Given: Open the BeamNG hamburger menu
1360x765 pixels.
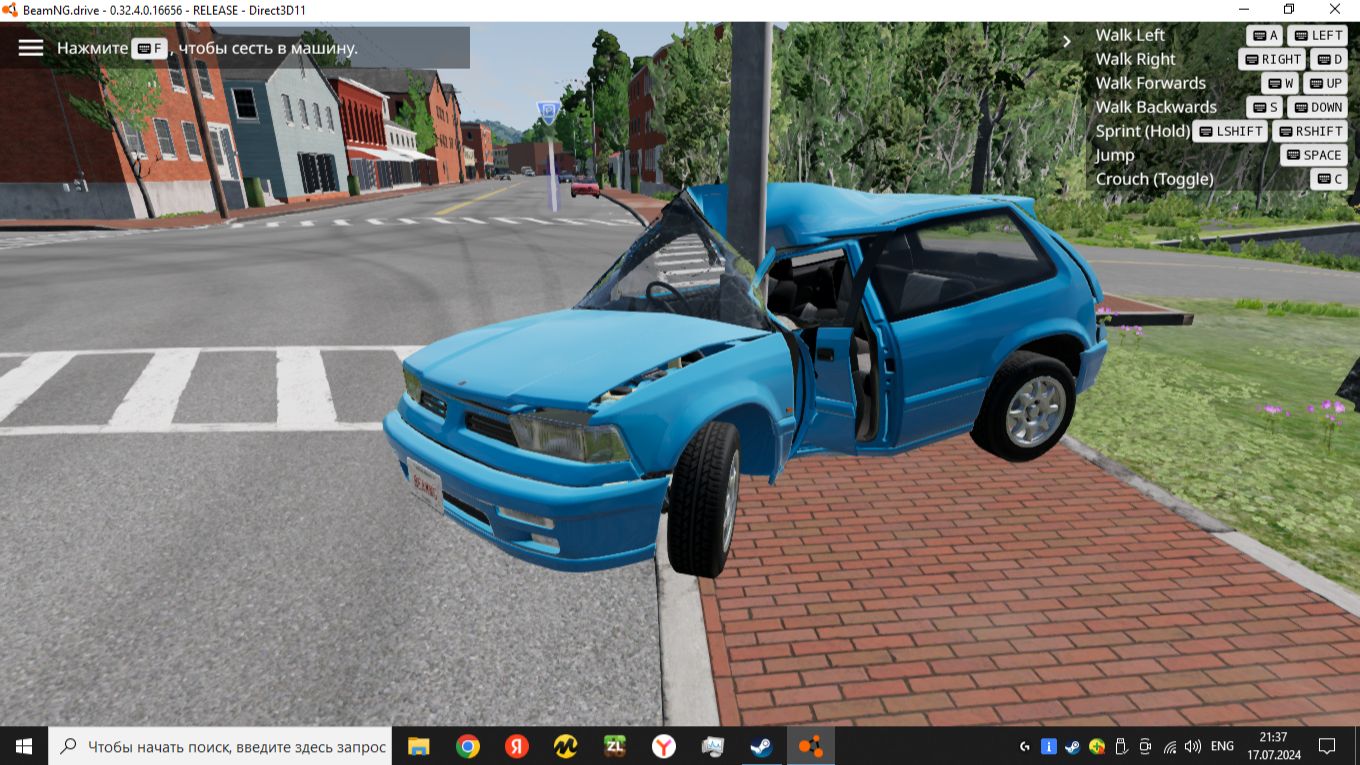Looking at the screenshot, I should tap(31, 47).
